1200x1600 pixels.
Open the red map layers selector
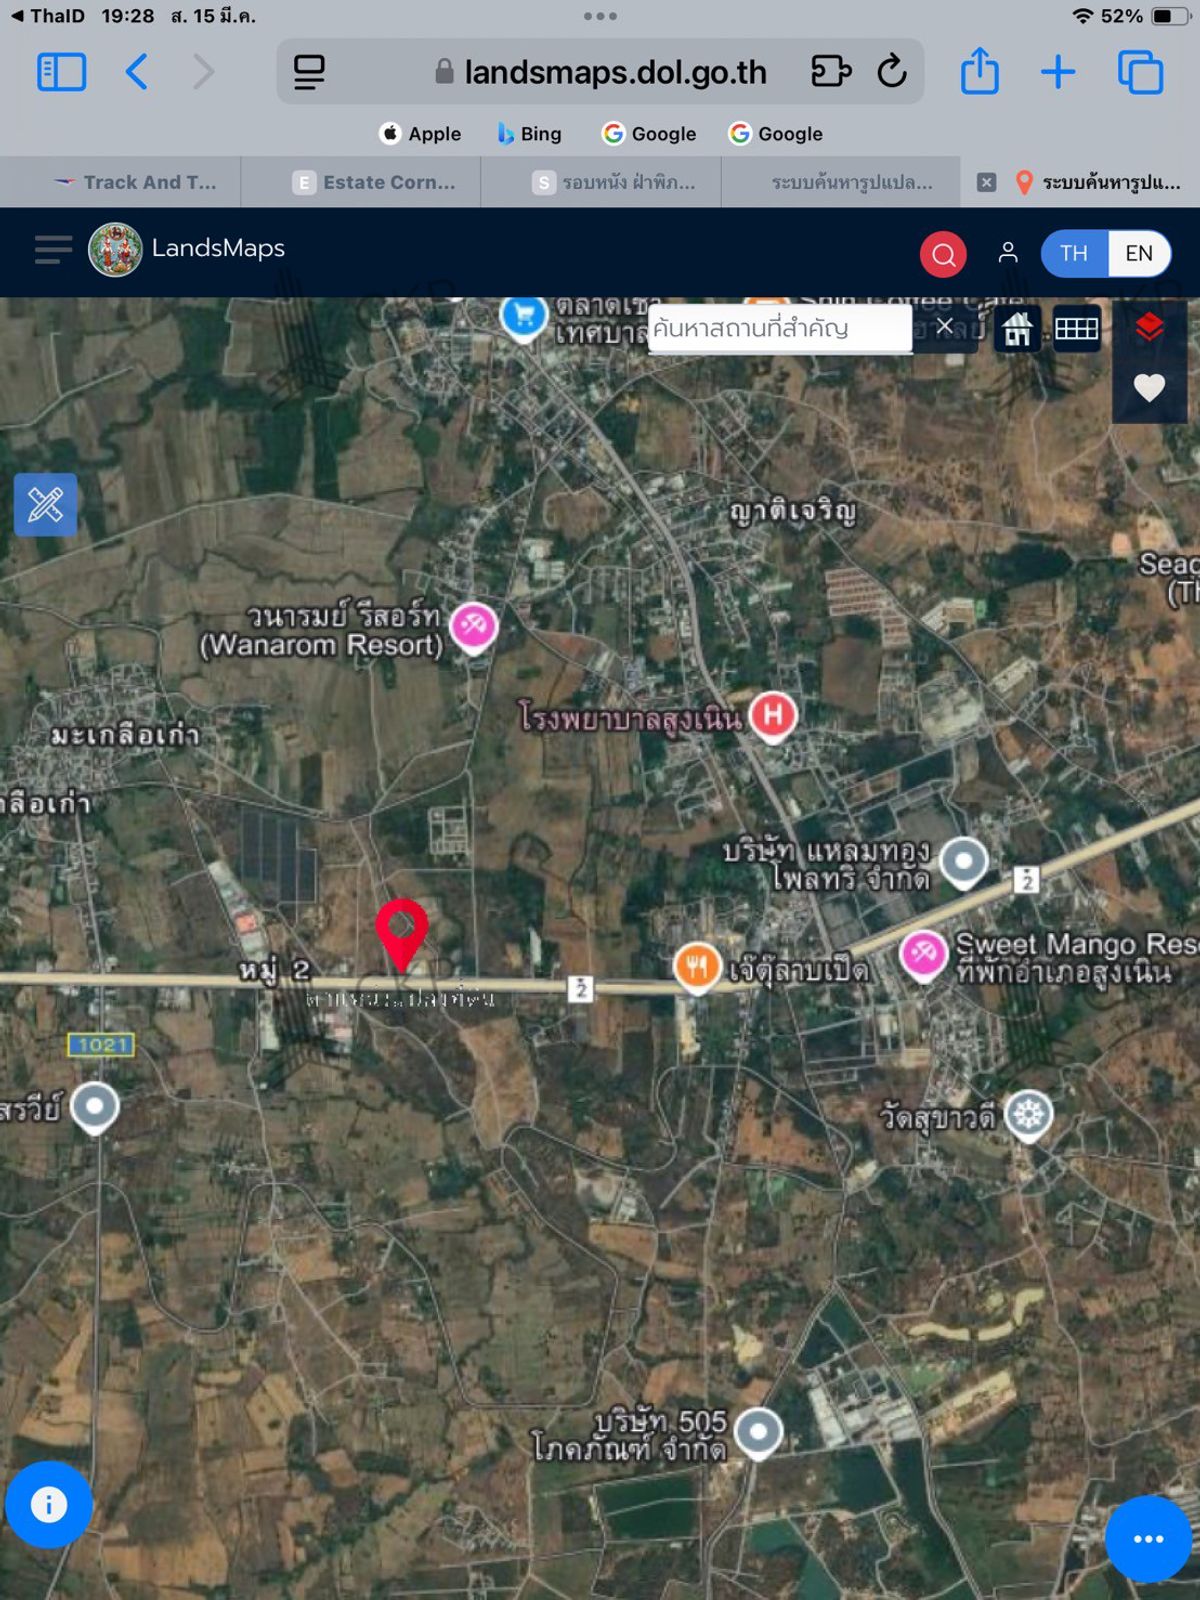(1149, 326)
